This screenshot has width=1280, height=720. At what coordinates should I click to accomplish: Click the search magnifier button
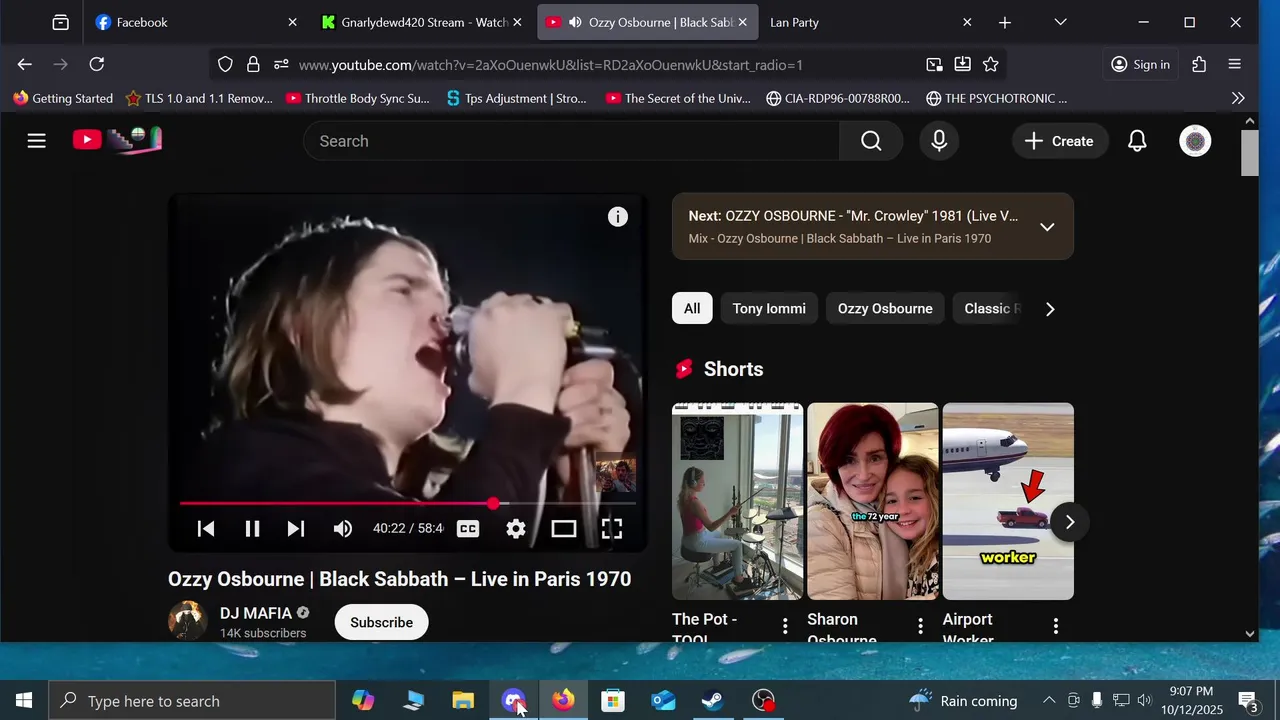click(x=871, y=141)
